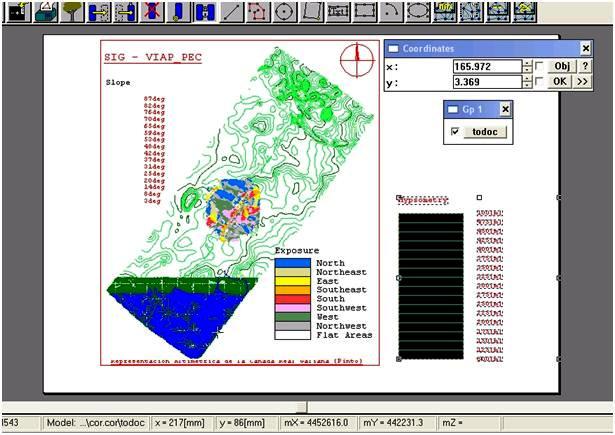This screenshot has width=615, height=435.
Task: Toggle the todoc layer checkbox
Action: [x=455, y=132]
